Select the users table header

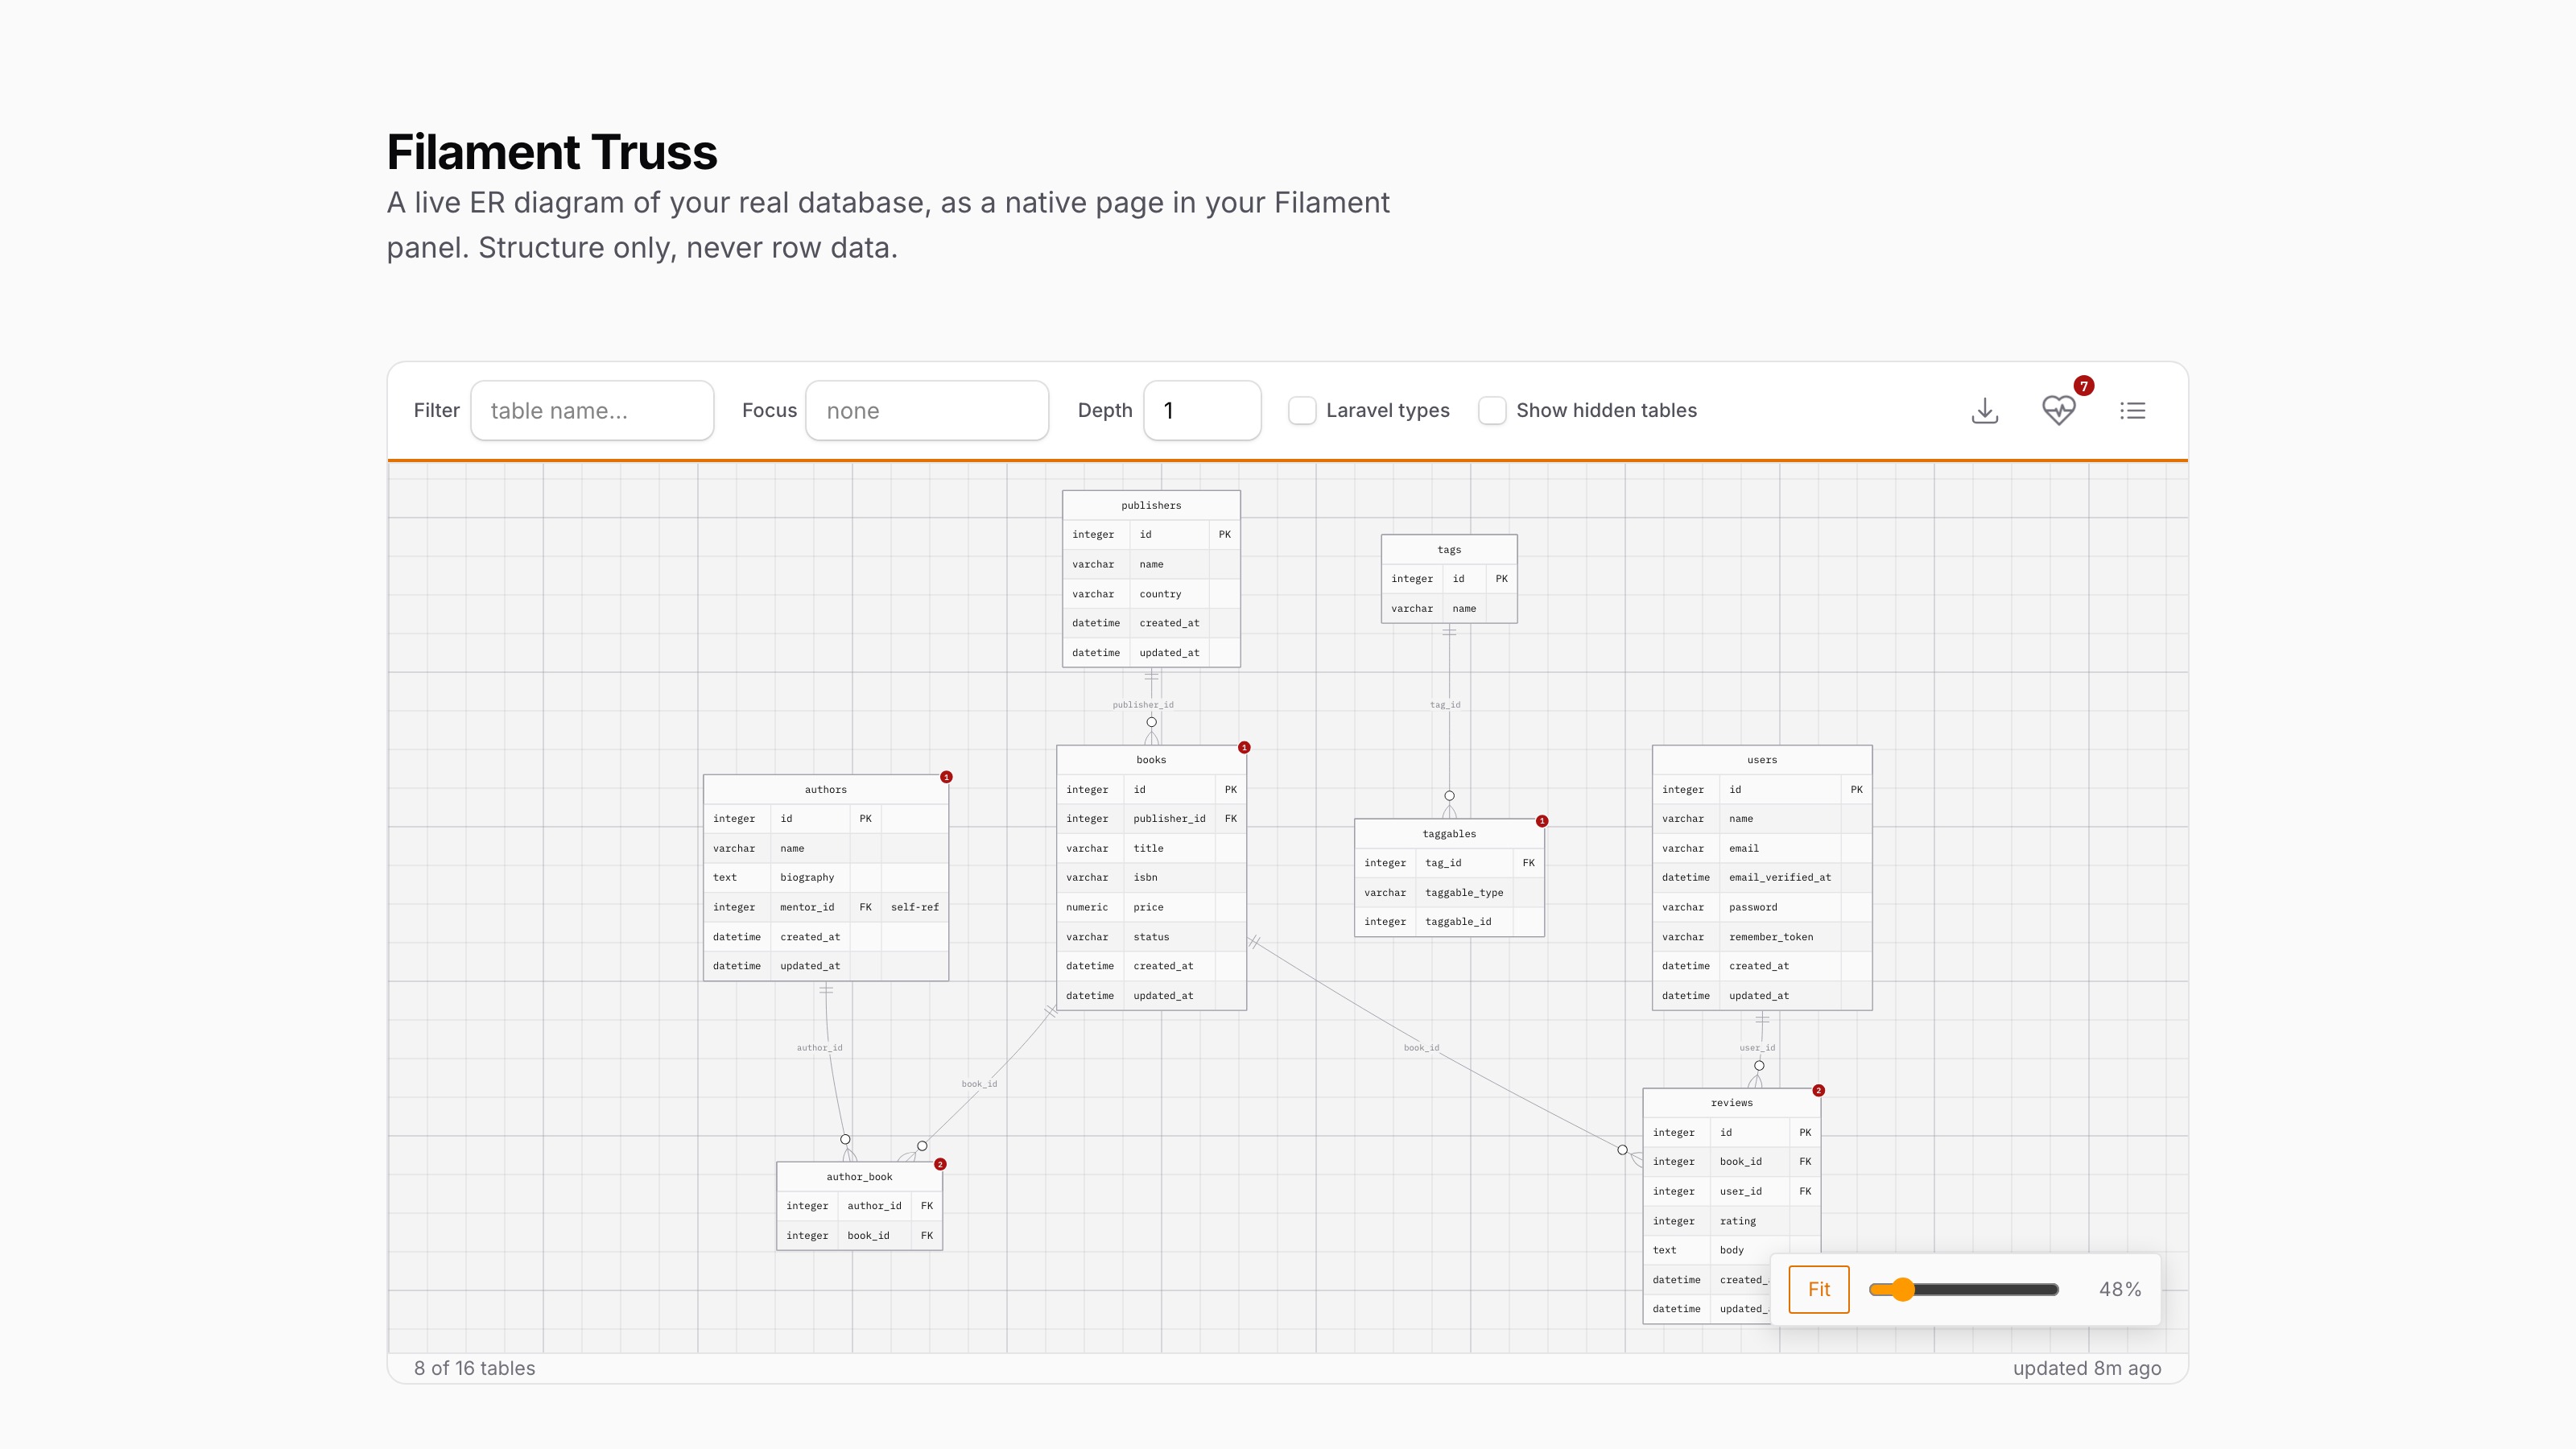[x=1762, y=760]
